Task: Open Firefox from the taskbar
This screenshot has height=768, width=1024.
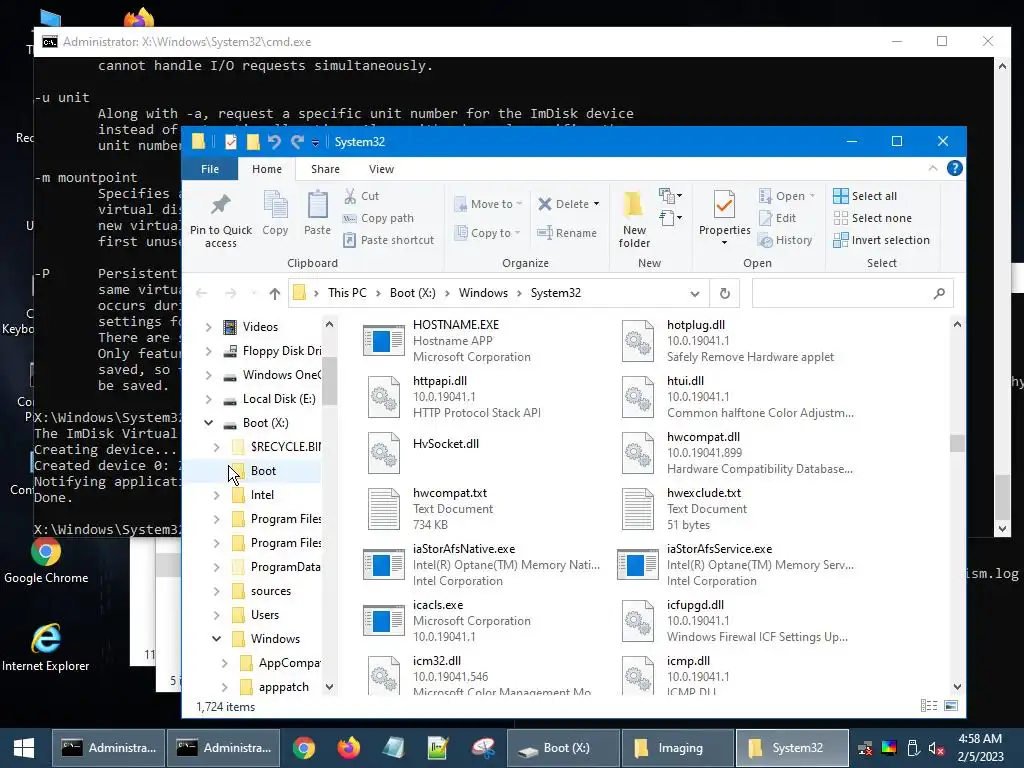Action: pos(349,748)
